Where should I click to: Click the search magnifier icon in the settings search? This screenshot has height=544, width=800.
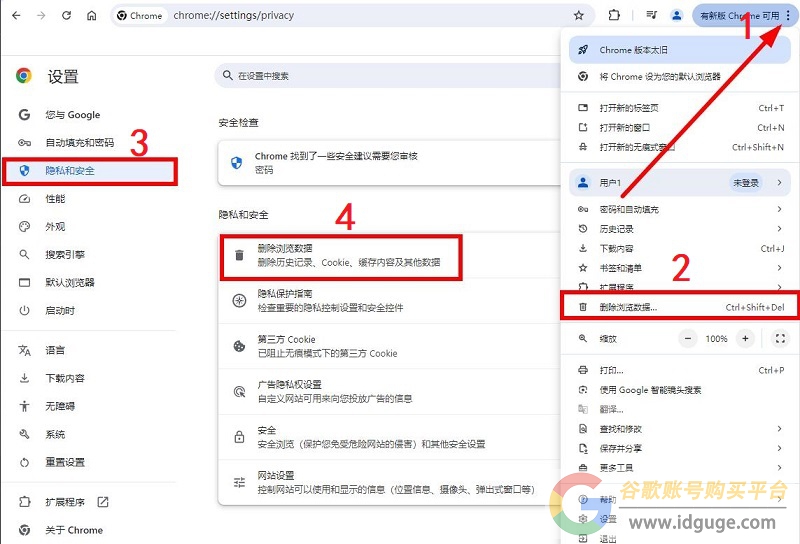228,76
